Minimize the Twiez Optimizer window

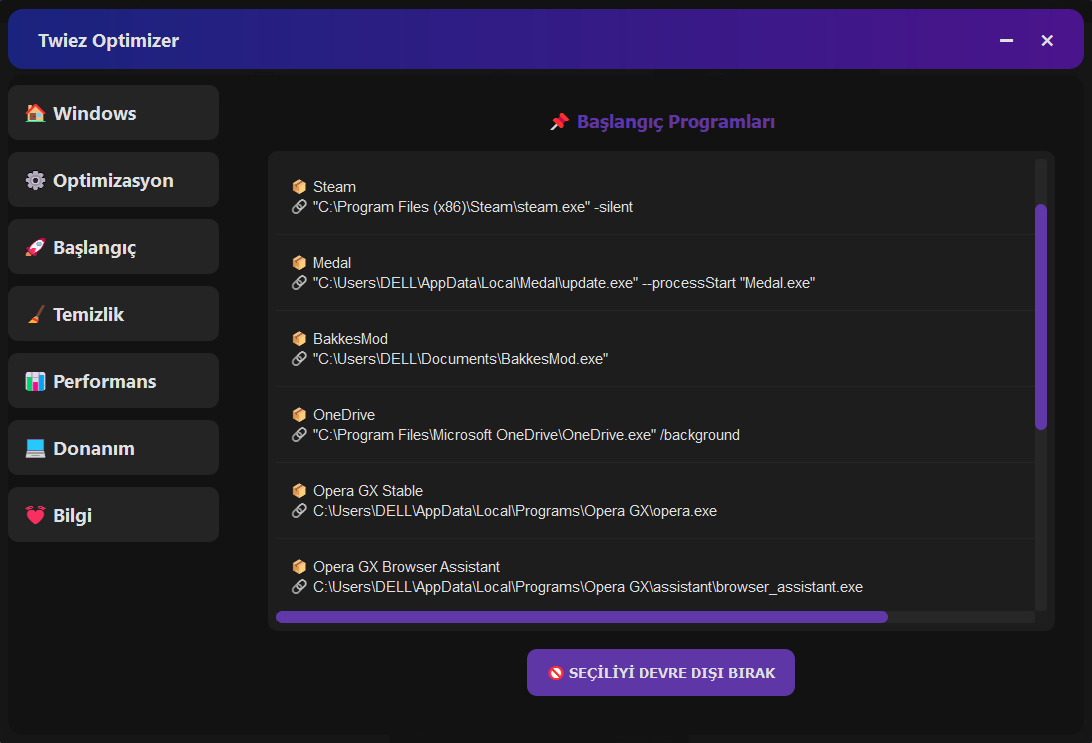coord(1006,40)
